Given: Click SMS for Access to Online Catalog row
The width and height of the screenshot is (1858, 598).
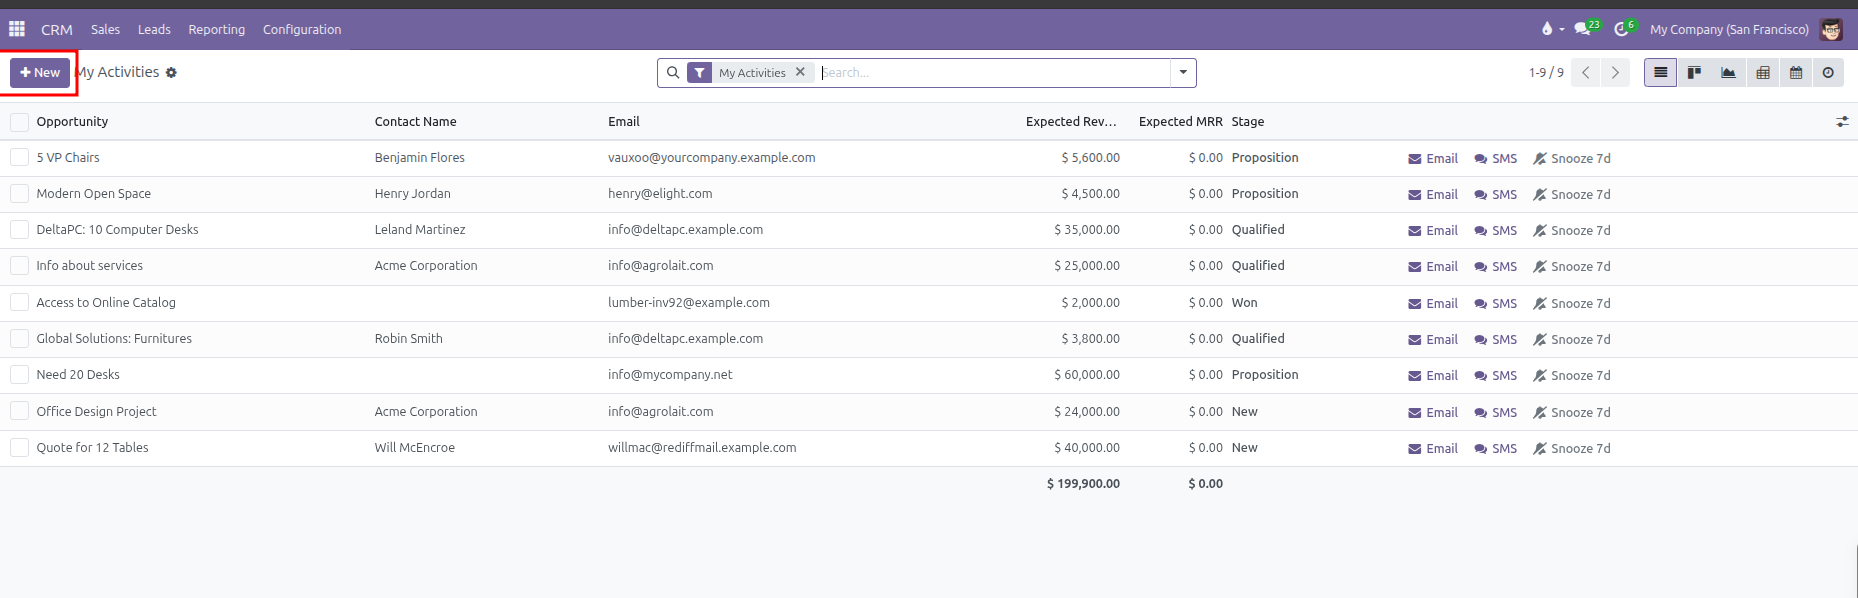Looking at the screenshot, I should pos(1495,304).
